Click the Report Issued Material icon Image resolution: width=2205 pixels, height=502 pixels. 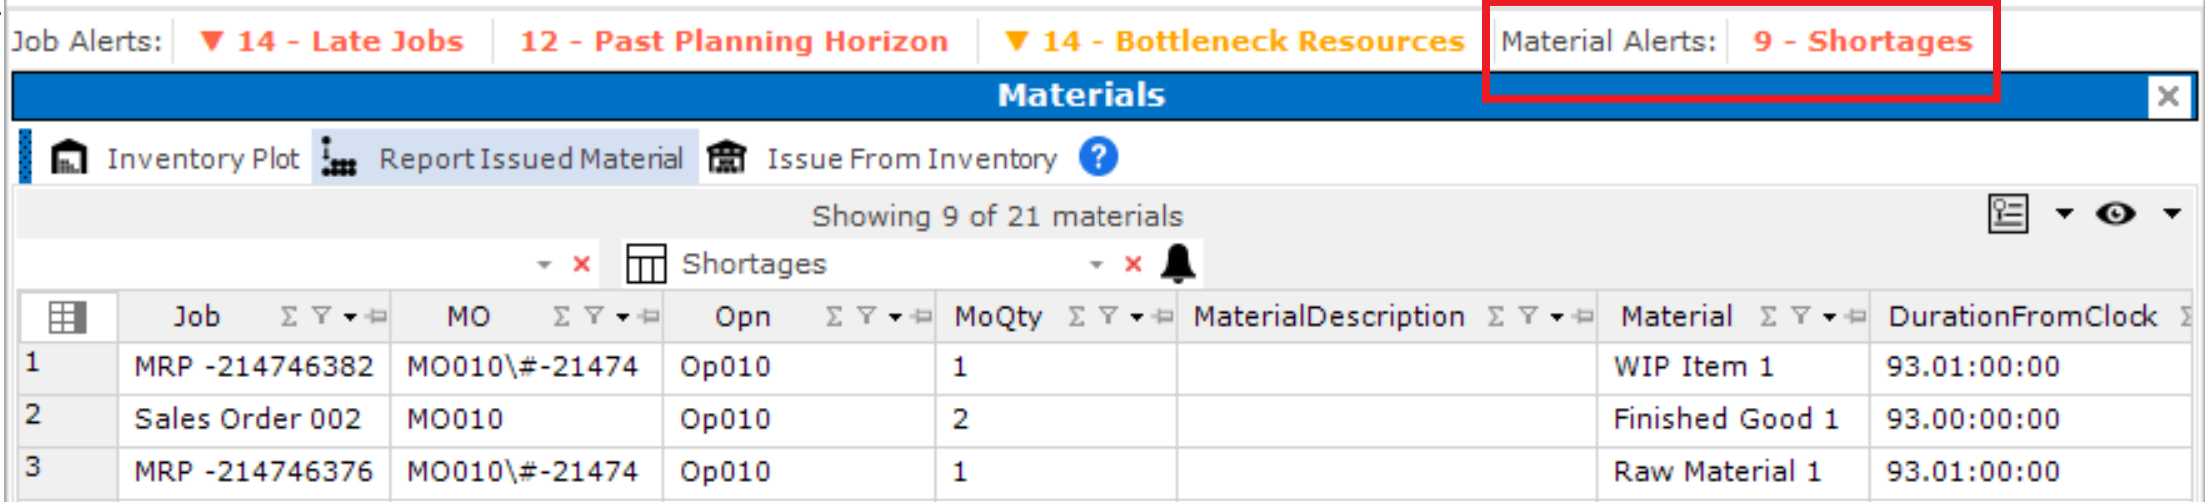click(x=340, y=158)
